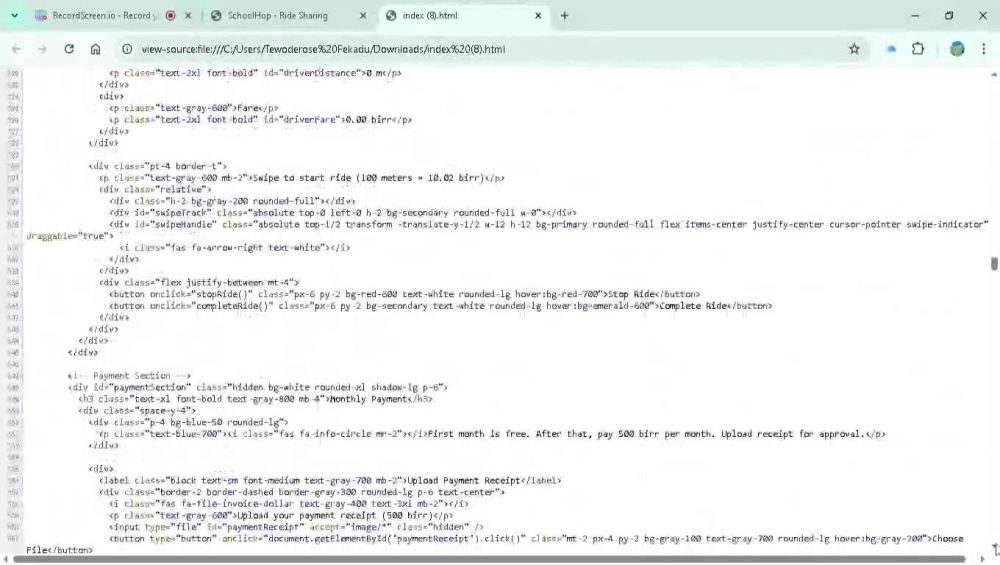Viewport: 1000px width, 565px height.
Task: Click the vertical scrollbar thumb
Action: 994,263
